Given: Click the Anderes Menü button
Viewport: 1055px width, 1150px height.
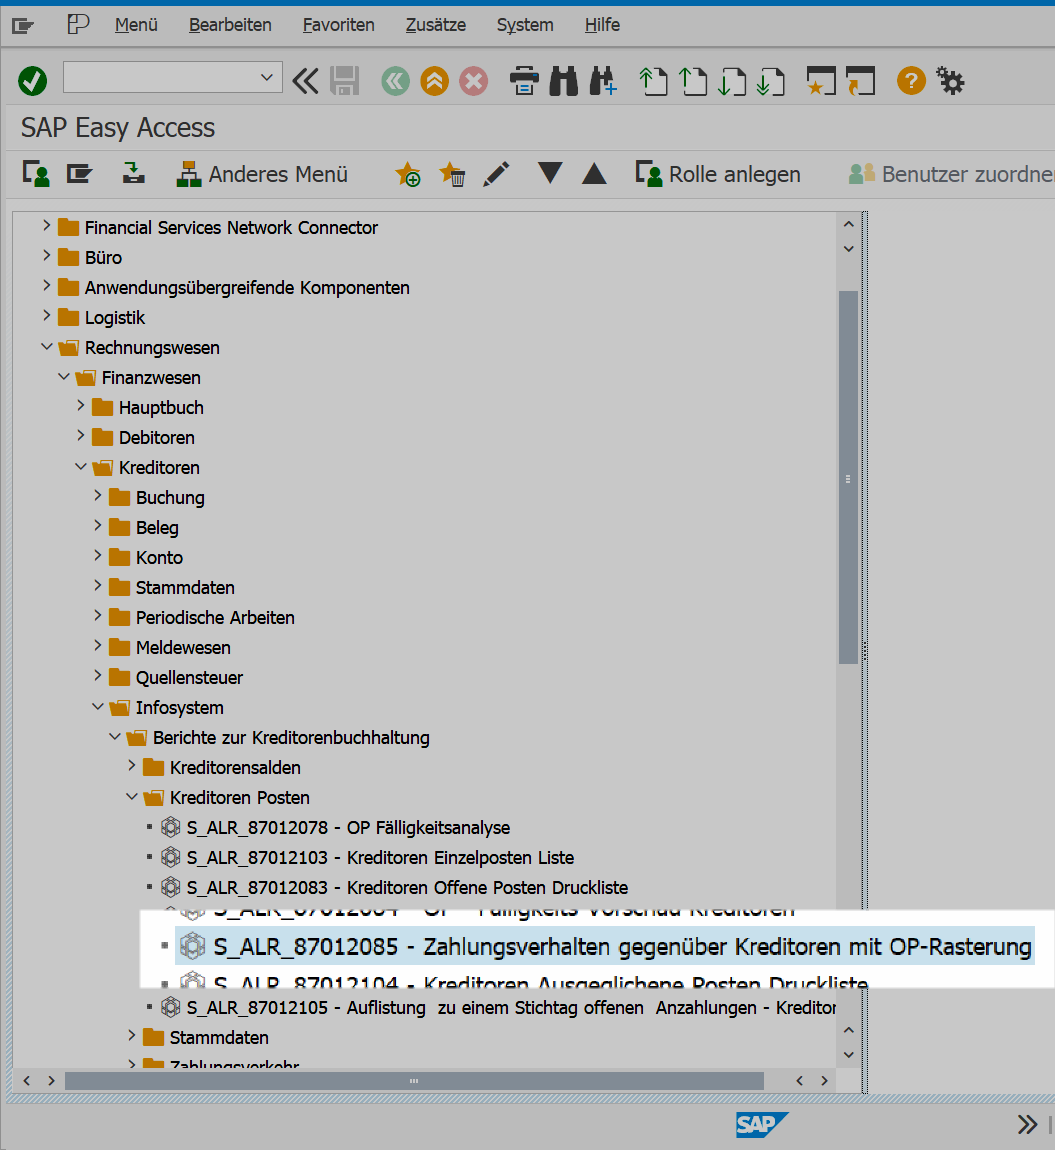Looking at the screenshot, I should coord(262,174).
